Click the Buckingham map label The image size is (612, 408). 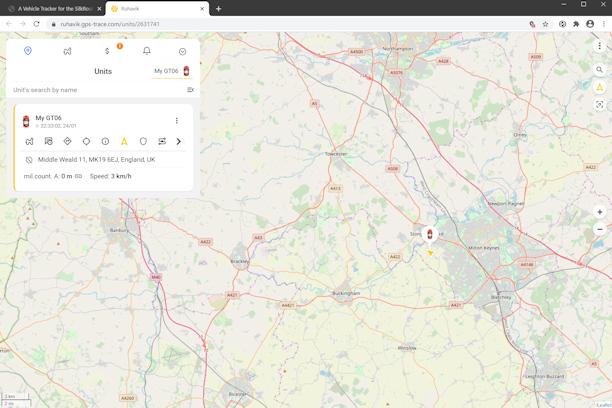click(346, 293)
